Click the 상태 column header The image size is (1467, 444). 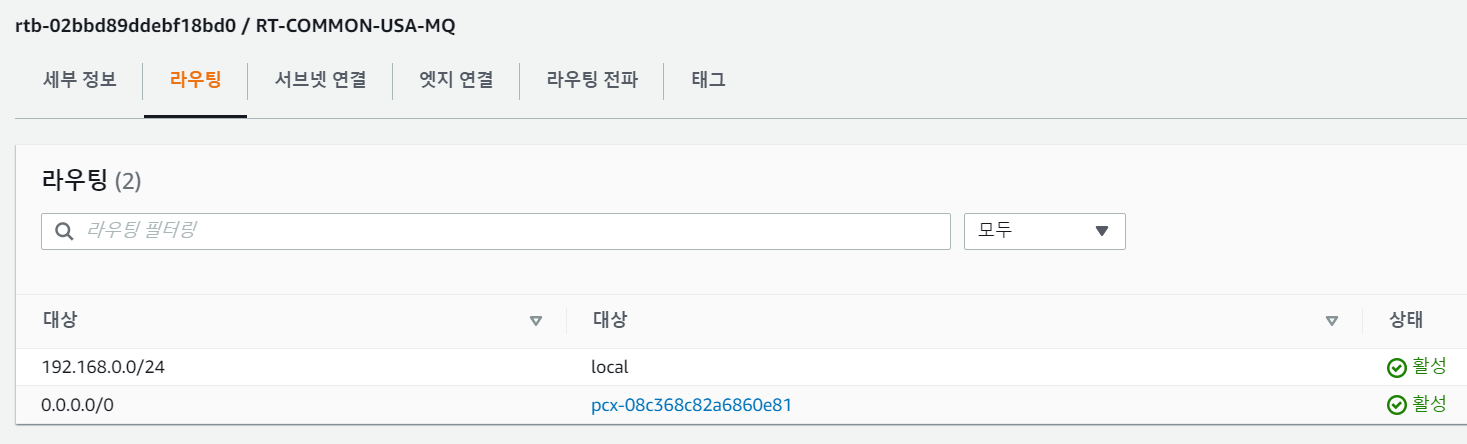tap(1406, 320)
